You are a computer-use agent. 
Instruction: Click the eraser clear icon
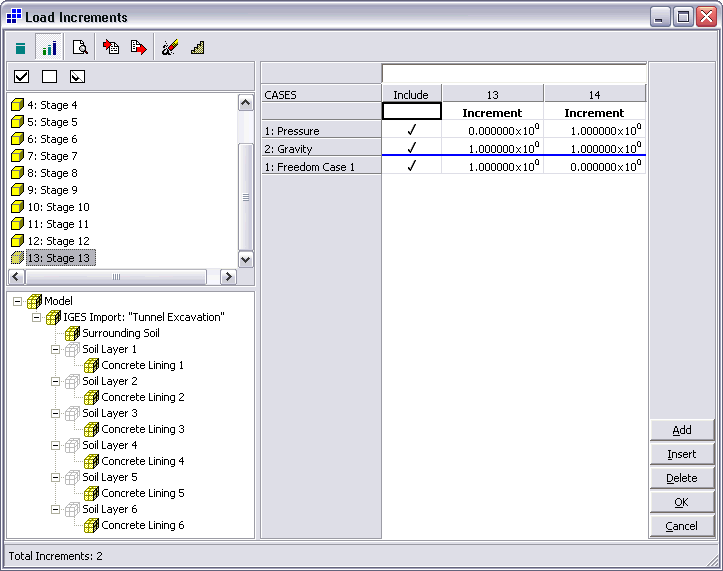tap(169, 47)
